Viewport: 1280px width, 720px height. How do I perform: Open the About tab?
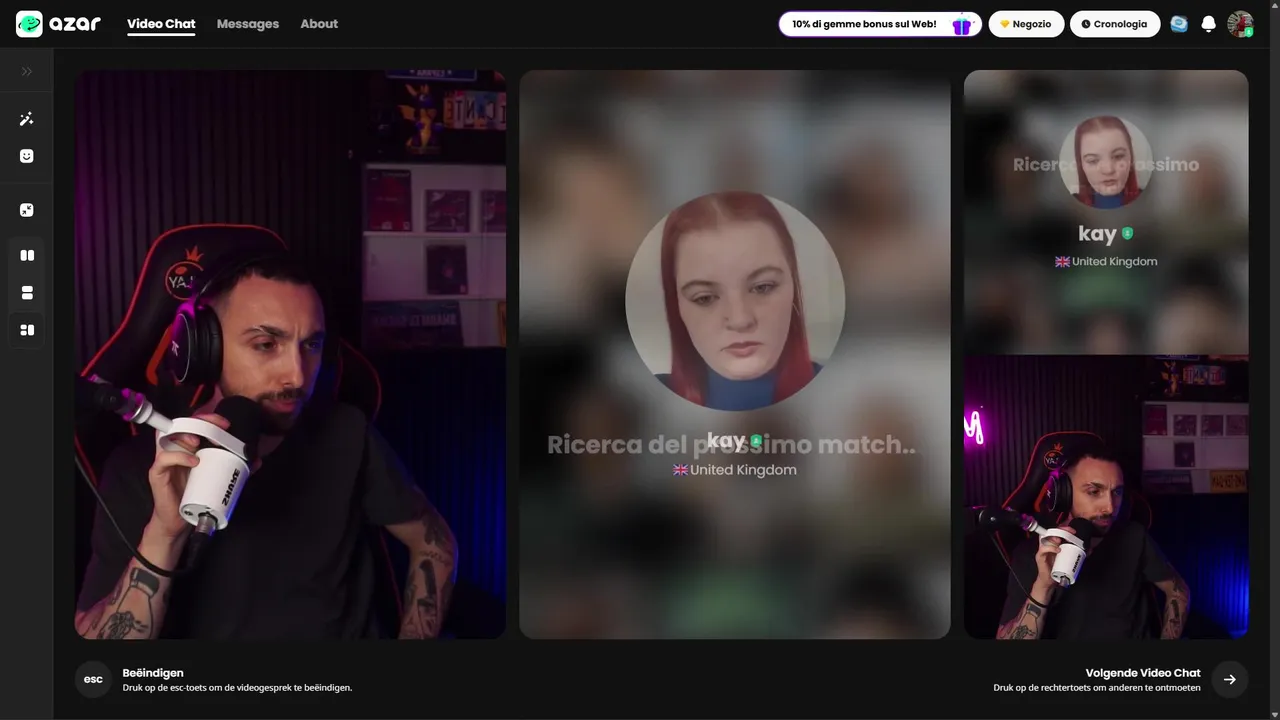(x=319, y=24)
